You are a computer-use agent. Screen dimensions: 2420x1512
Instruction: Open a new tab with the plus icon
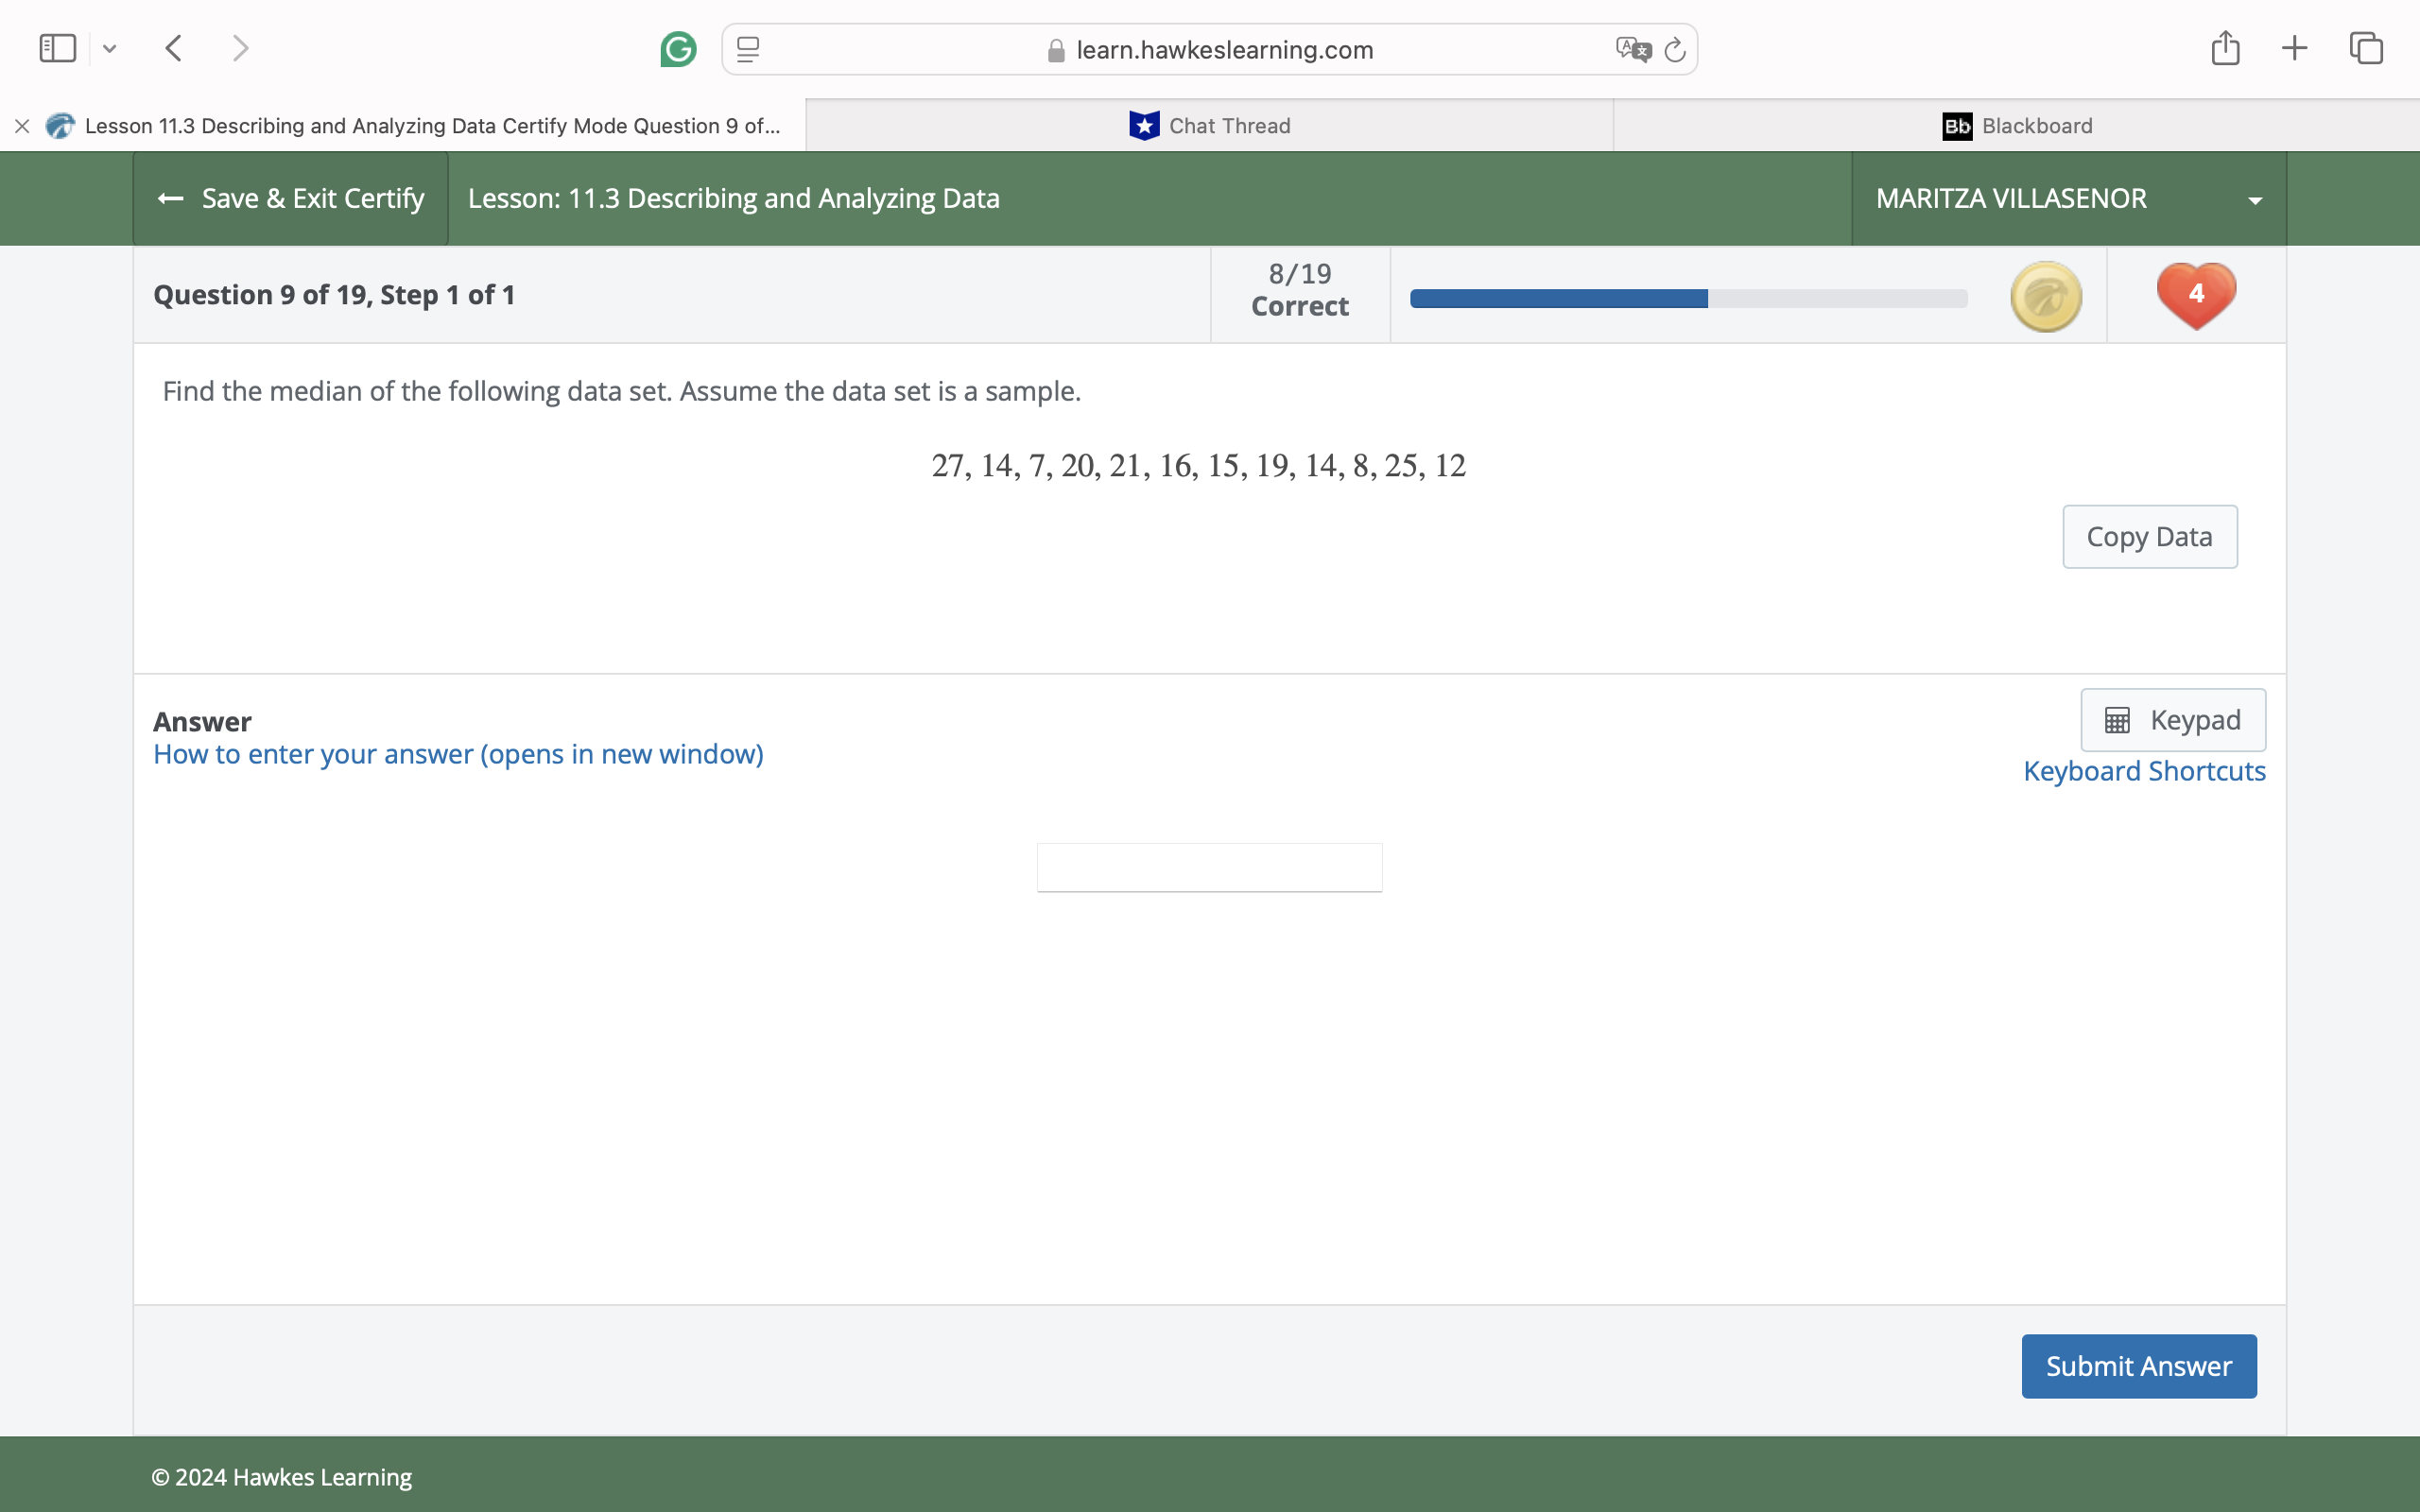coord(2295,47)
